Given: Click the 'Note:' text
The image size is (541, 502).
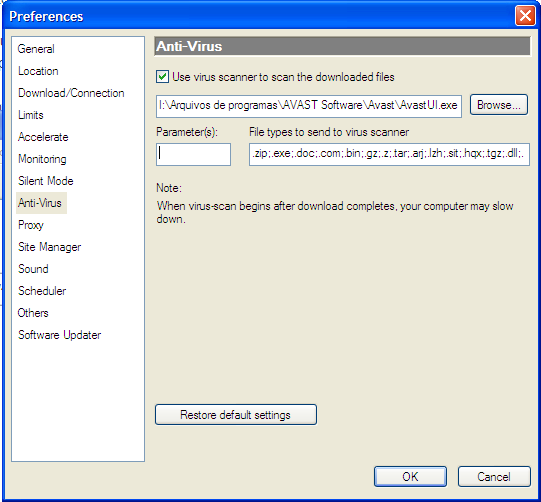Looking at the screenshot, I should [169, 188].
